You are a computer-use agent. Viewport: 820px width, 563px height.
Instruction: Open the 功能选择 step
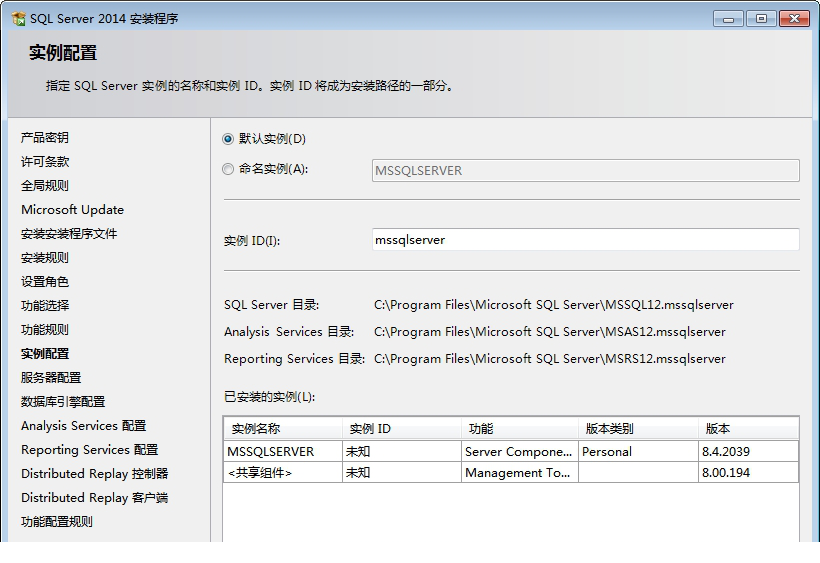coord(45,306)
